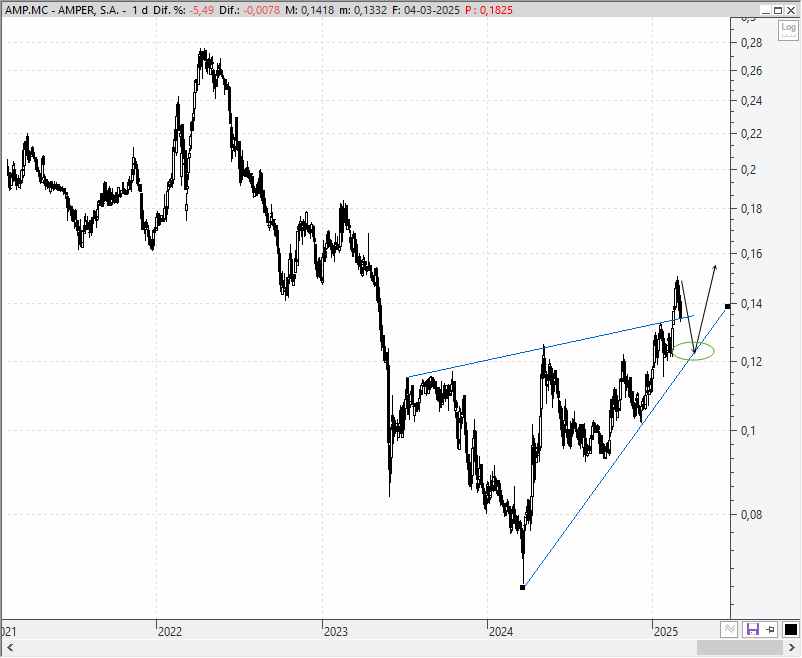Image resolution: width=802 pixels, height=658 pixels.
Task: Click the AMP.MC - AMPER, S.A. title
Action: coord(61,10)
